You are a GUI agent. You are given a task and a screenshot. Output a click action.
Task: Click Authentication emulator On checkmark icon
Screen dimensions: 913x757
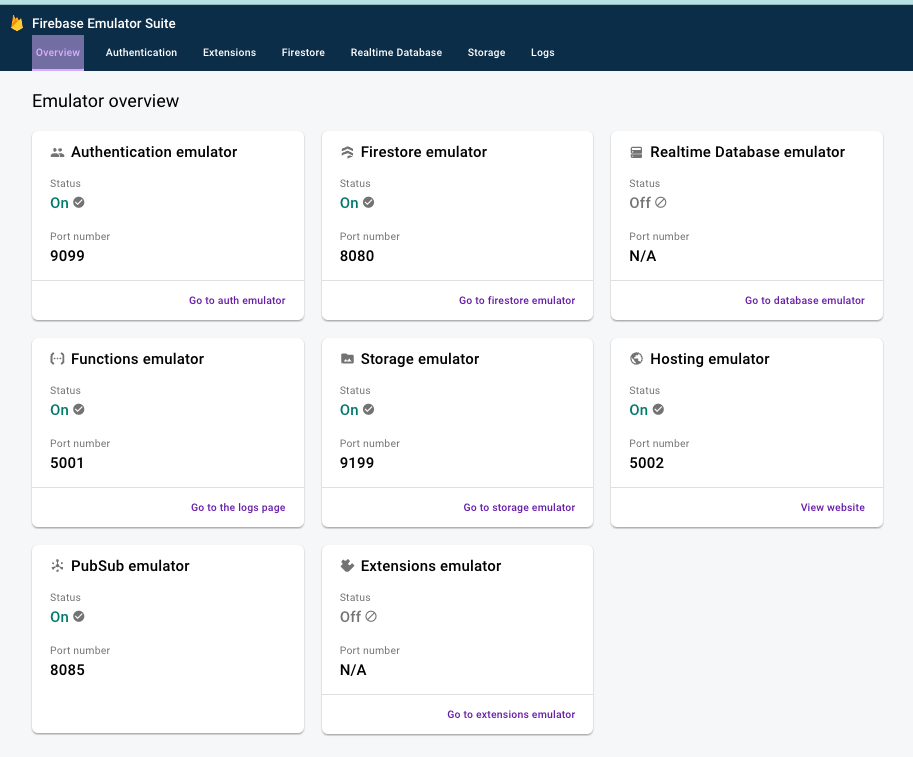tap(79, 202)
